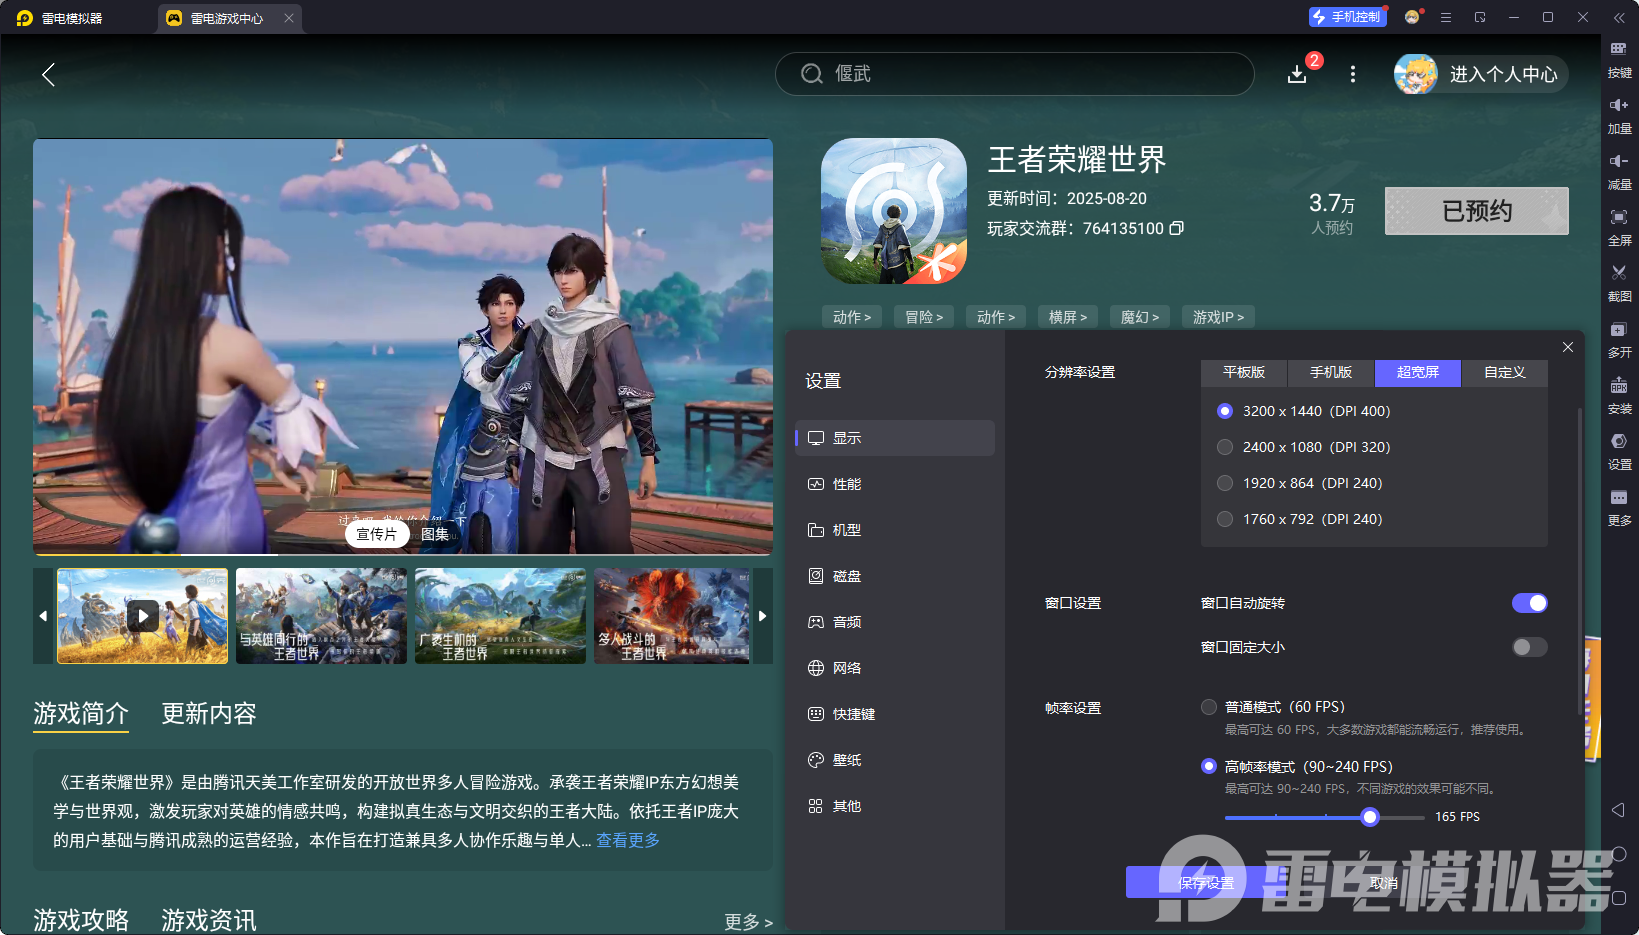Switch to 手机版 resolution tab
1639x935 pixels.
[x=1331, y=372]
